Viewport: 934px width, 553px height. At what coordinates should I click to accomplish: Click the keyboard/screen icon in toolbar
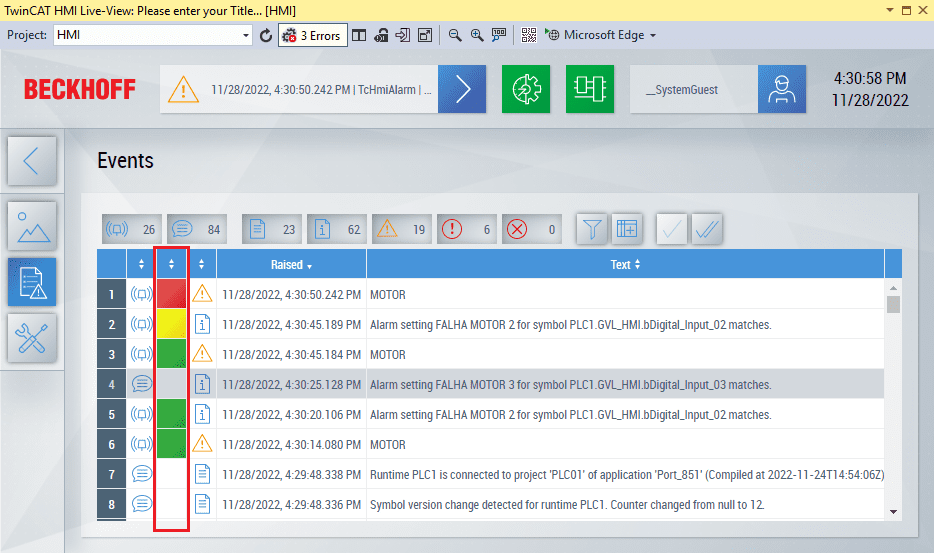tap(499, 36)
